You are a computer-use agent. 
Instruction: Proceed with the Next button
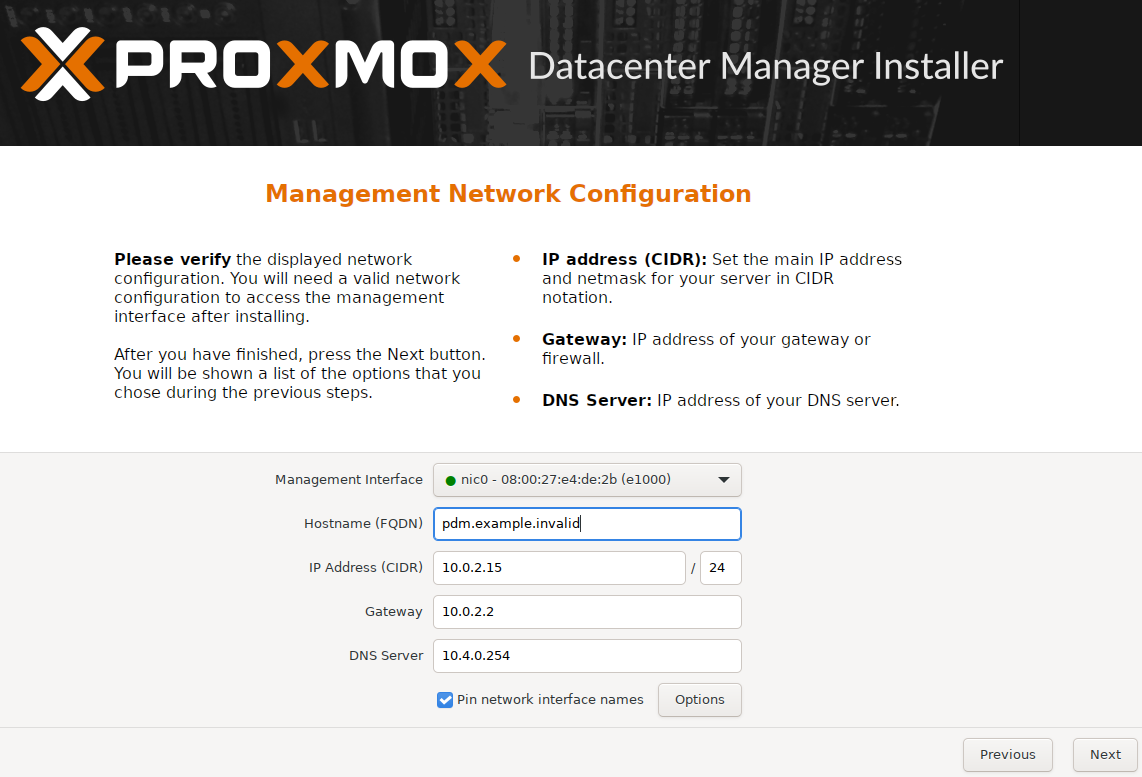[1105, 755]
